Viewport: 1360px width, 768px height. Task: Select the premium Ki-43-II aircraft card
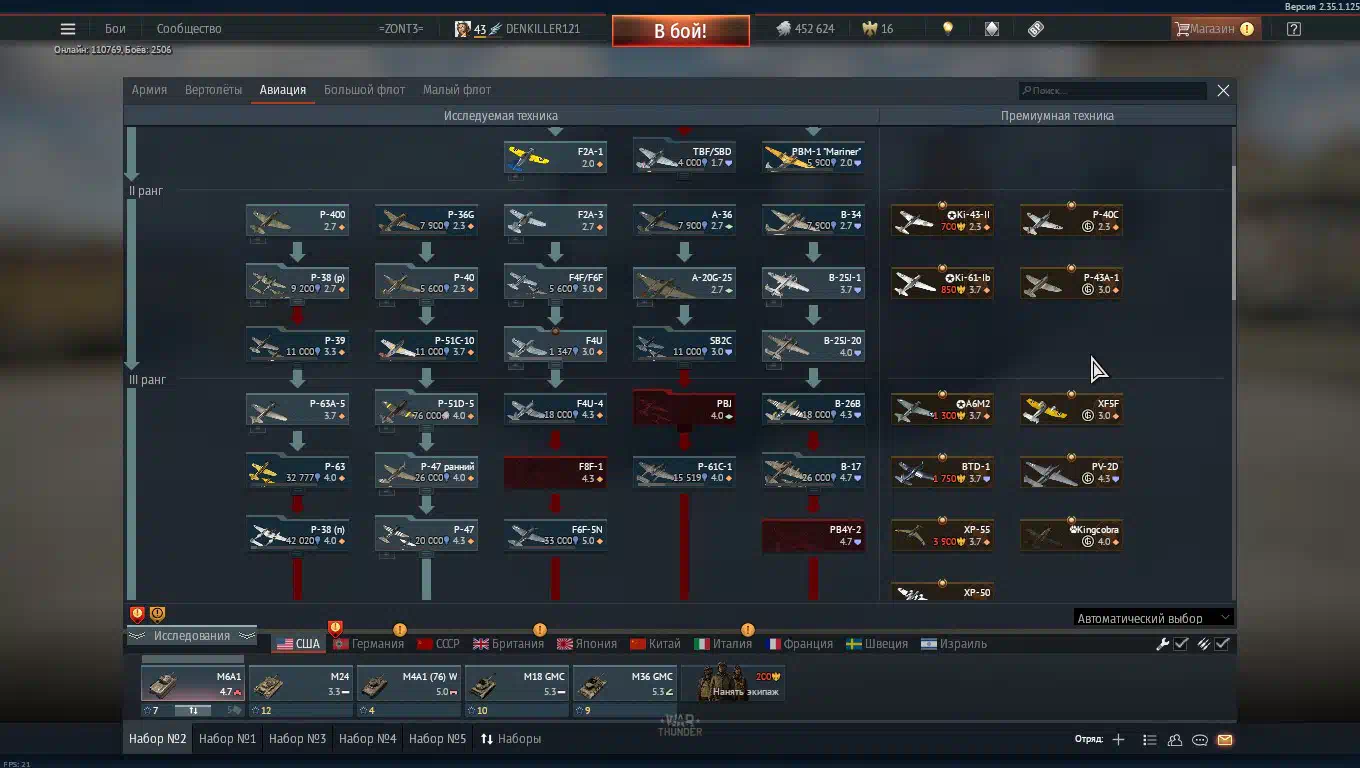pyautogui.click(x=942, y=220)
